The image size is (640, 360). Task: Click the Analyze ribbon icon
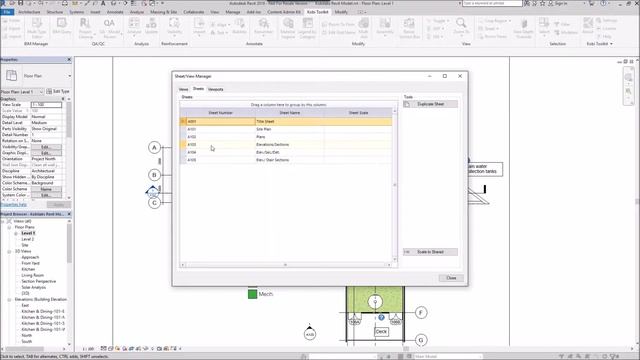[134, 27]
